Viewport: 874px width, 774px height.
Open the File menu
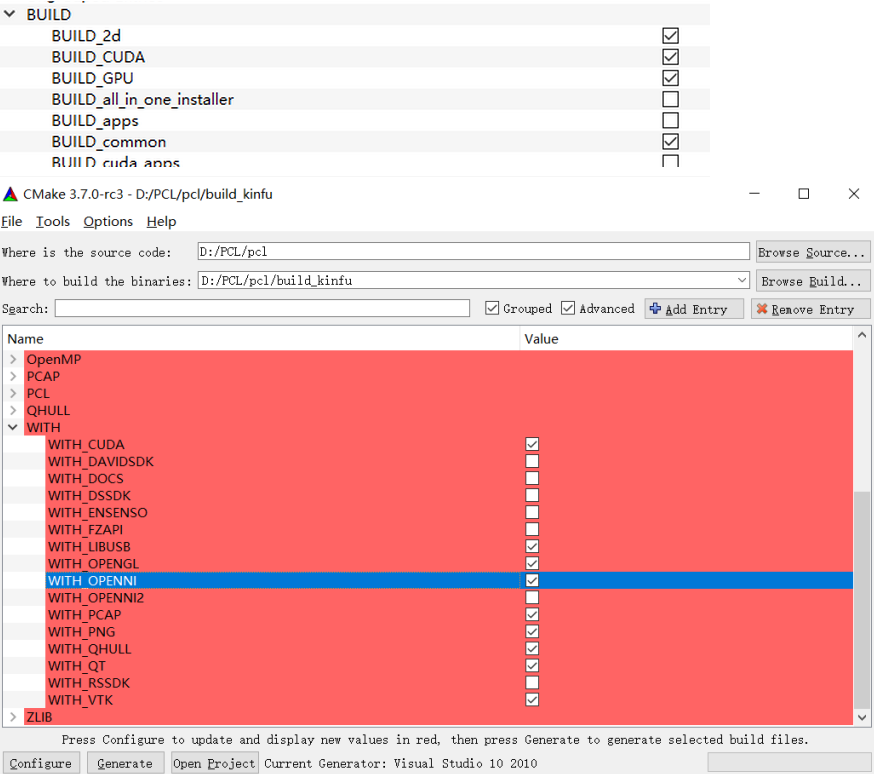(x=12, y=221)
